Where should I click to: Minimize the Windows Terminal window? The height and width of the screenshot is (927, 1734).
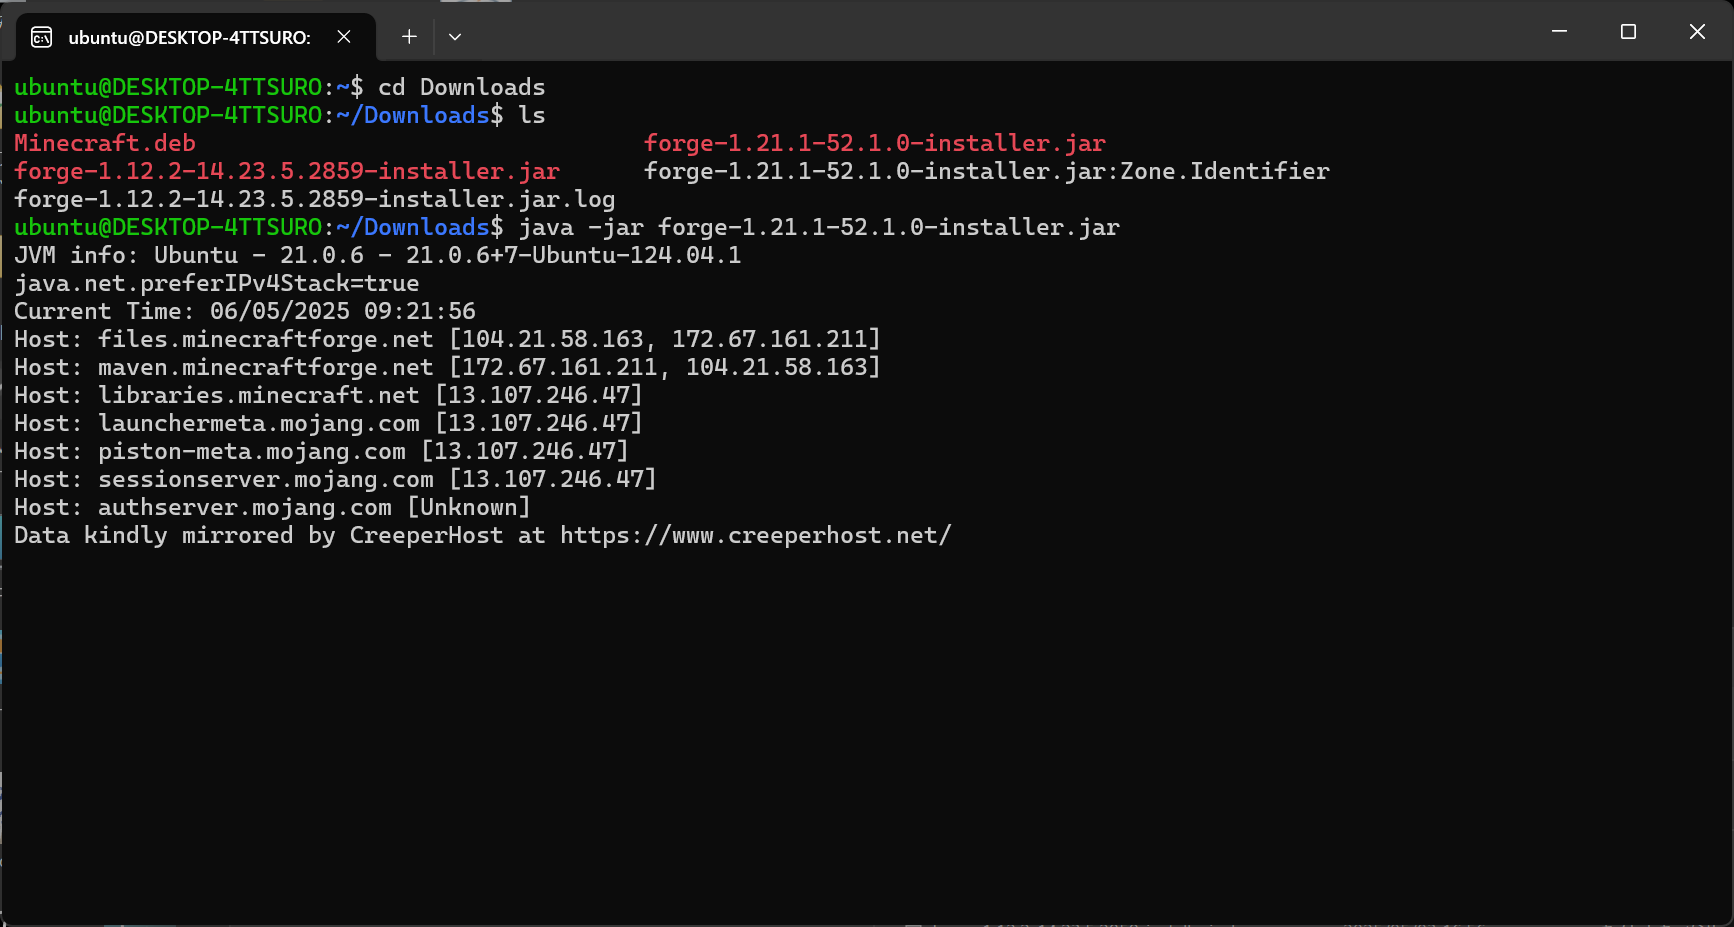(x=1559, y=32)
